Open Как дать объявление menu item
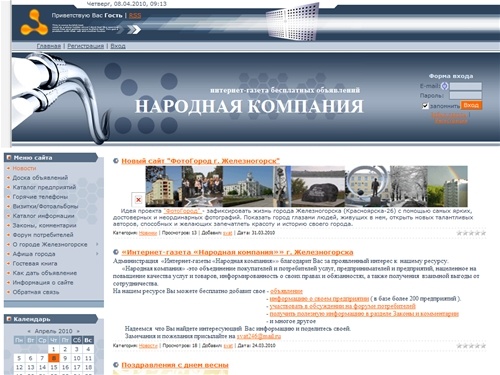Viewport: 500px width, 375px height. coord(45,273)
